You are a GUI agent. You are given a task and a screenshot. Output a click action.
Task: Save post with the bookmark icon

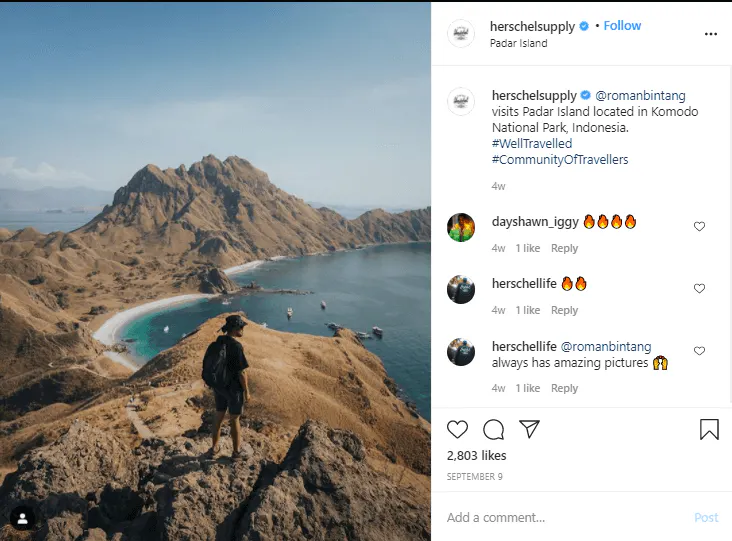[x=709, y=430]
